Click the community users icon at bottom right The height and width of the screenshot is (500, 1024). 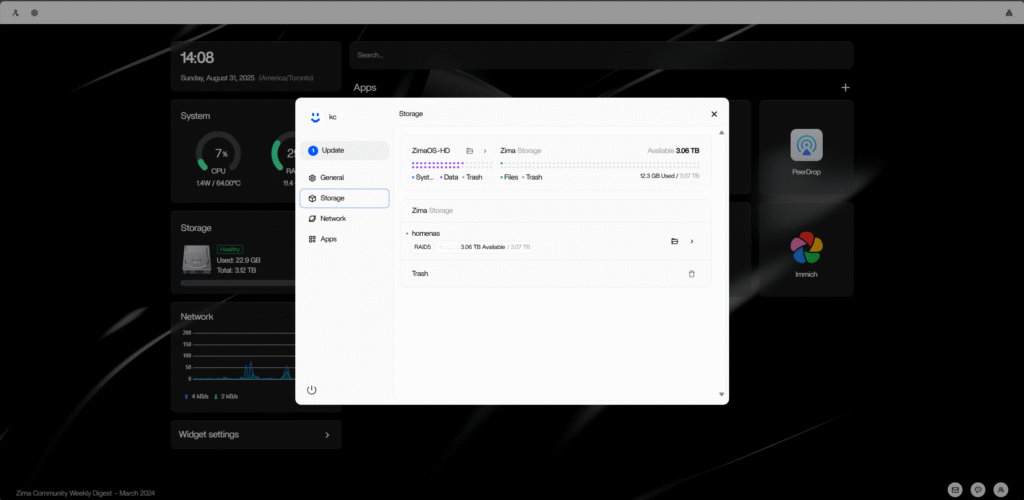point(1000,489)
